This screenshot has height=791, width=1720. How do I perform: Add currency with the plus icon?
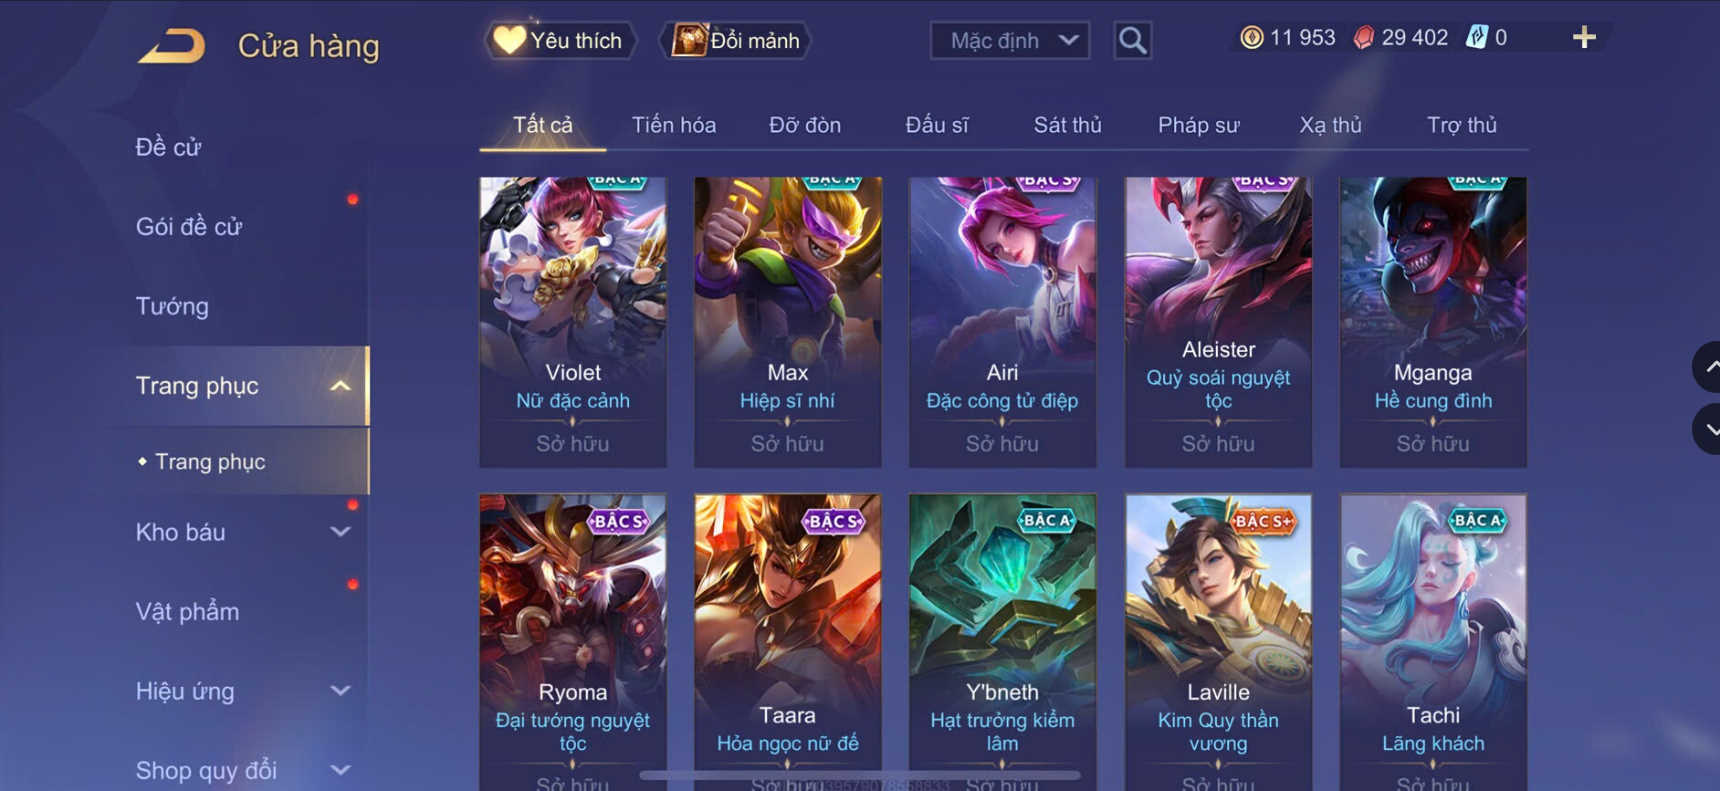point(1584,38)
